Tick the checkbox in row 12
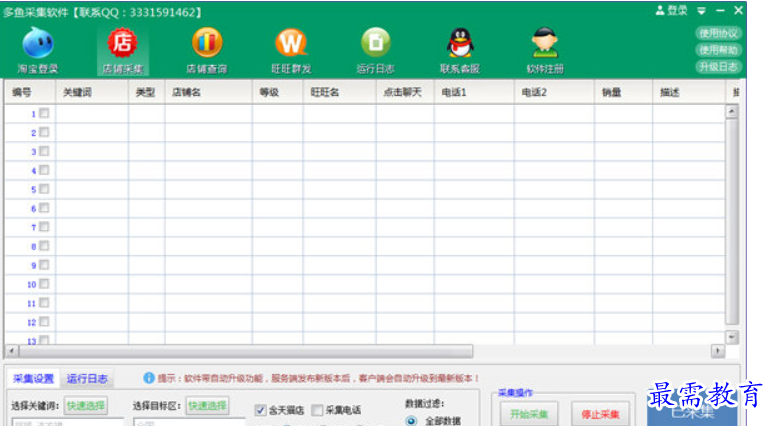This screenshot has width=771, height=426. point(44,321)
